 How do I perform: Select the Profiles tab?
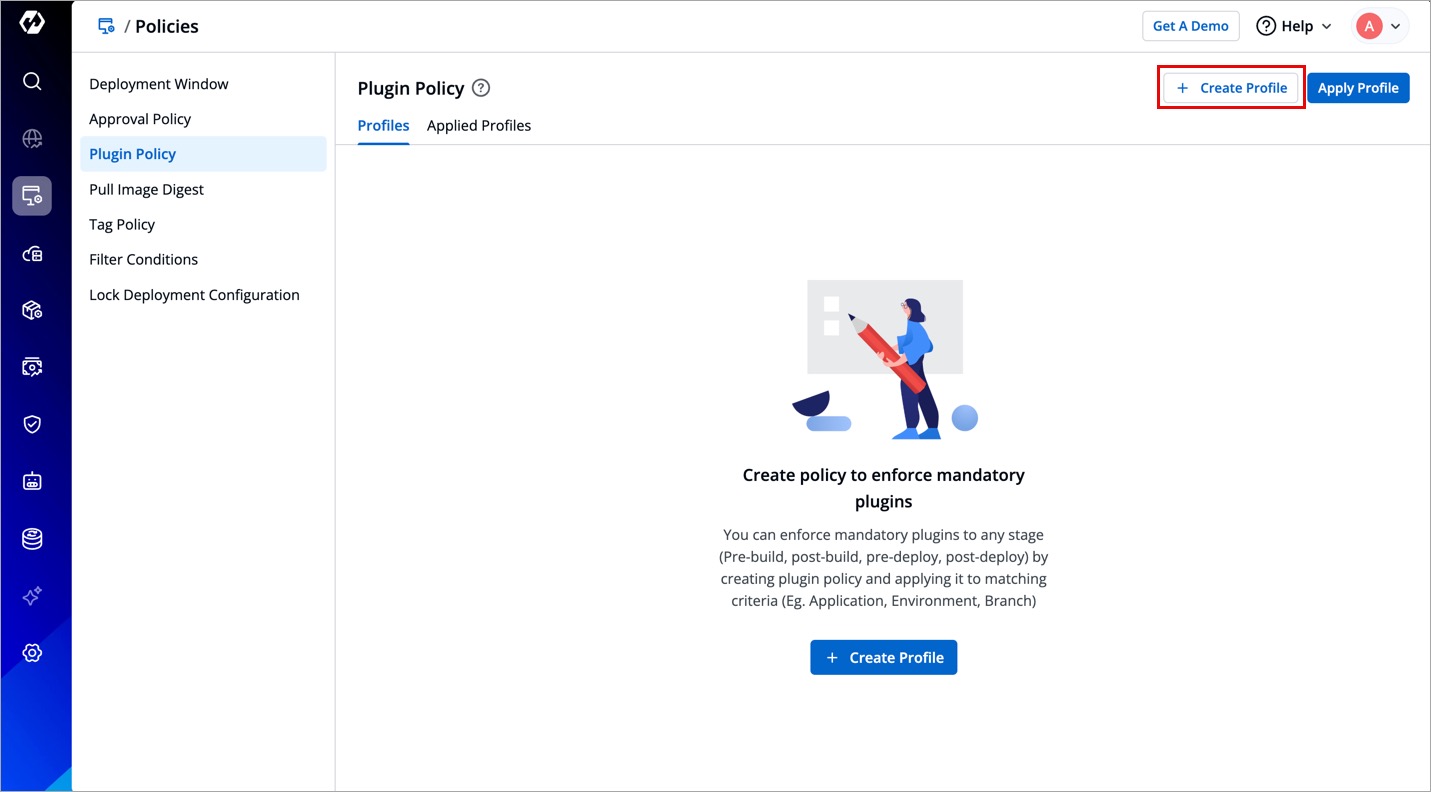click(x=383, y=126)
